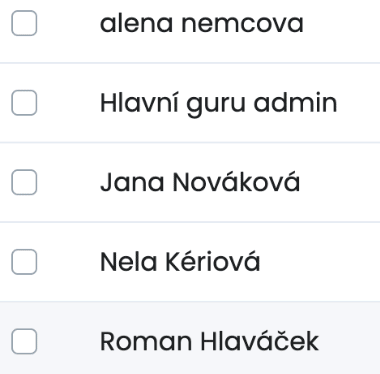The image size is (380, 374).
Task: Click the surname 'Kériová' text
Action: [213, 261]
